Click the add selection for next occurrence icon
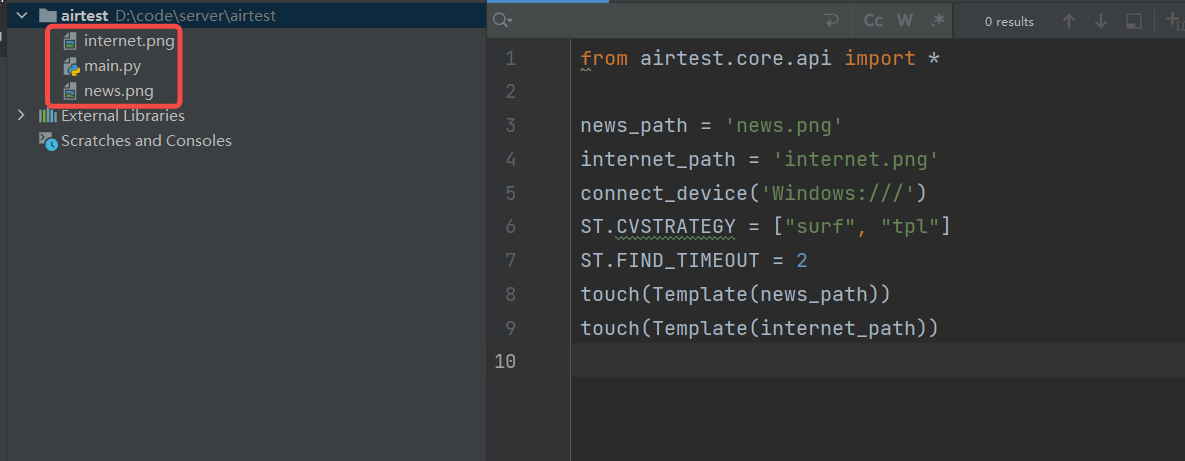This screenshot has height=461, width=1185. click(x=1174, y=22)
